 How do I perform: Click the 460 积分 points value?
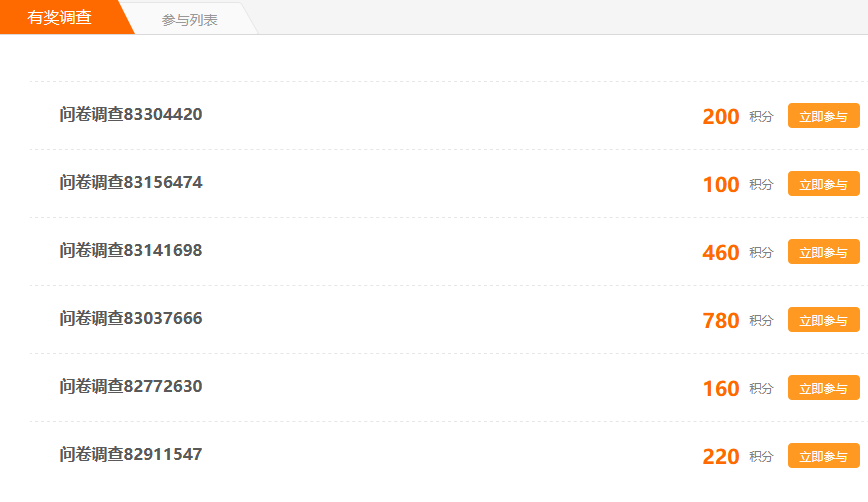coord(721,253)
